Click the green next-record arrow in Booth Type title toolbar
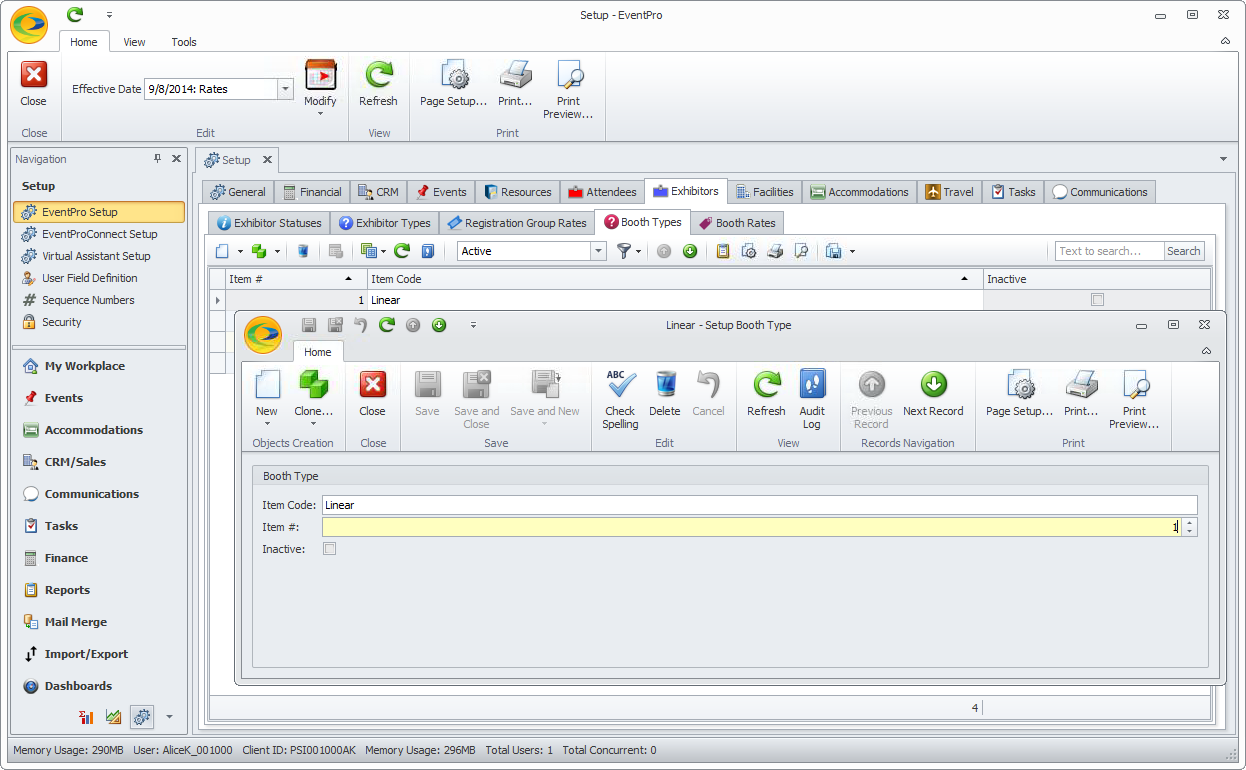1246x770 pixels. 439,325
